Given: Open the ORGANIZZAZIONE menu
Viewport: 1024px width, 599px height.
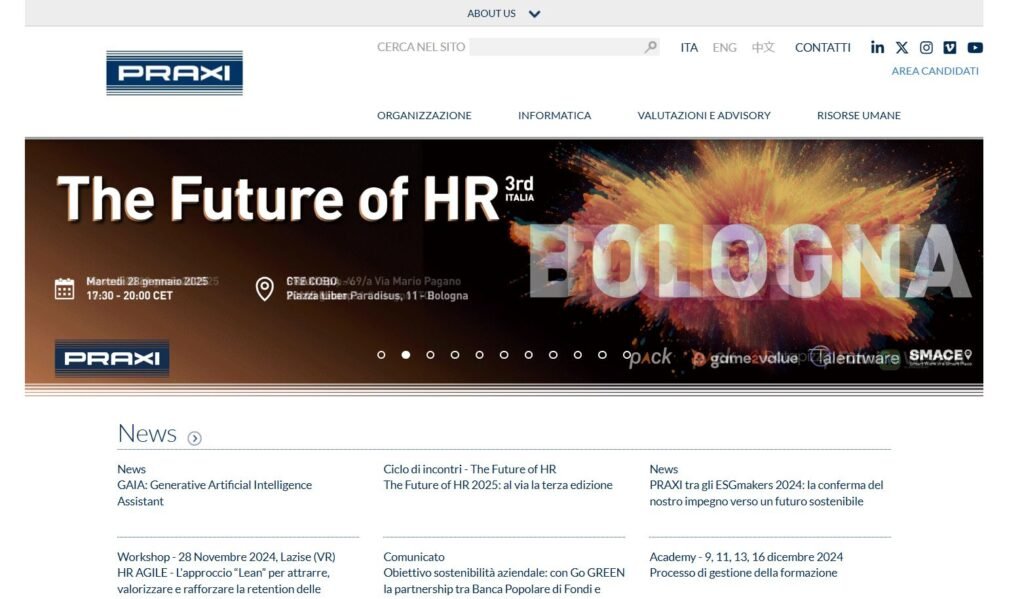Looking at the screenshot, I should [x=424, y=116].
